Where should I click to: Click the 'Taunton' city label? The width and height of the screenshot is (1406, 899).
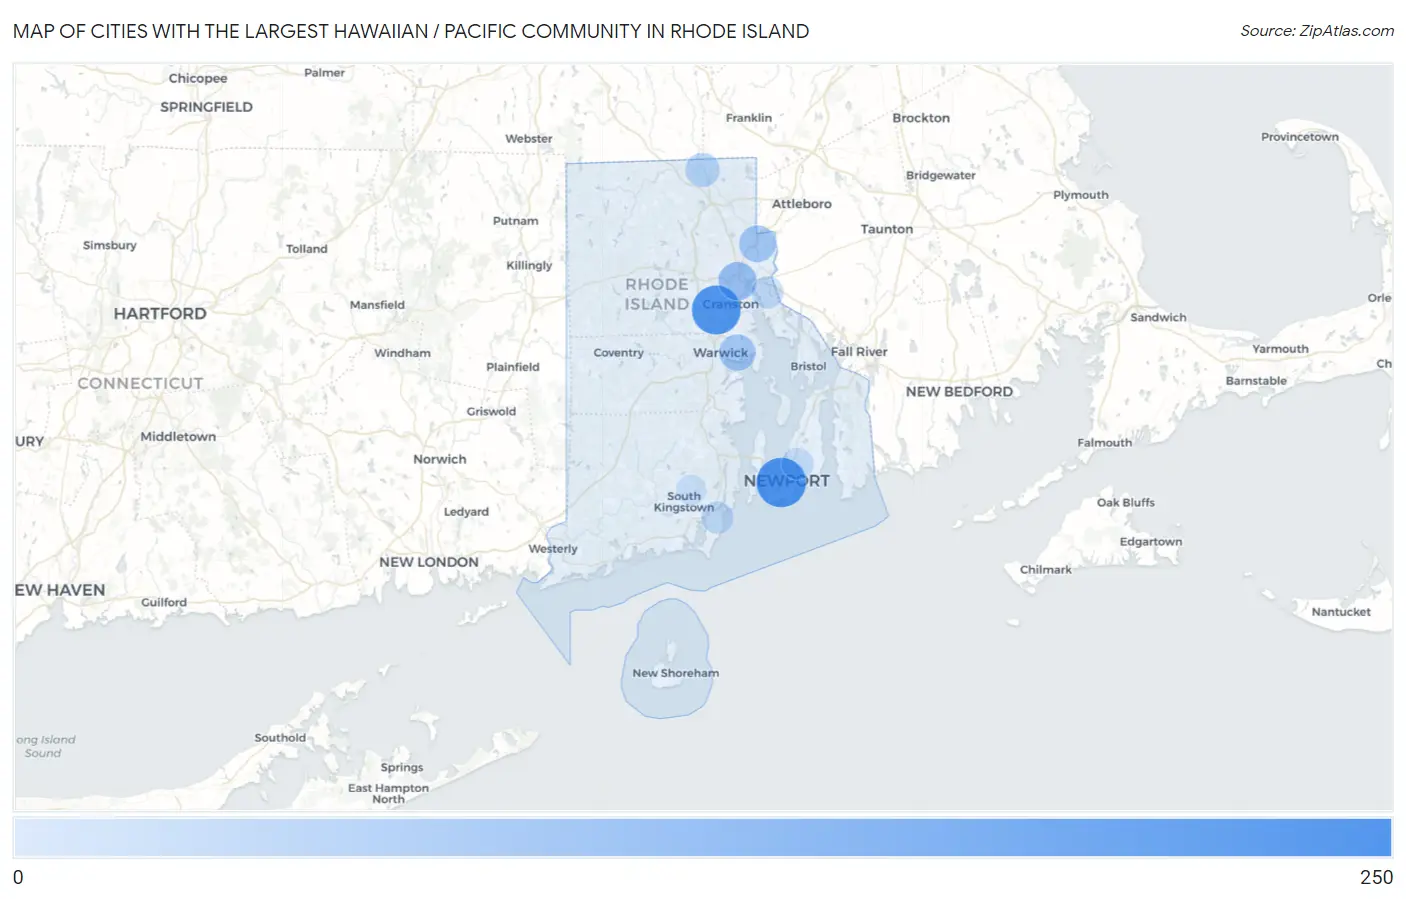pos(887,229)
